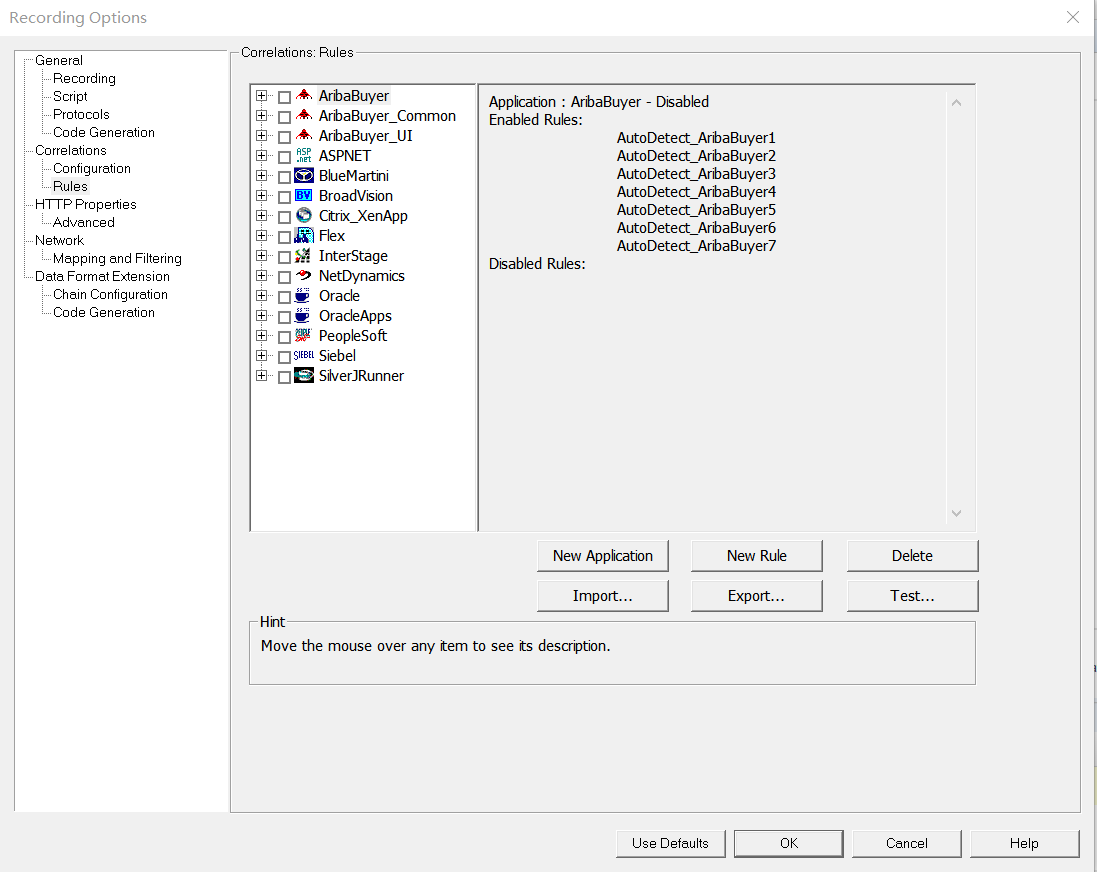
Task: Expand the AribaBuyer tree node
Action: click(262, 95)
